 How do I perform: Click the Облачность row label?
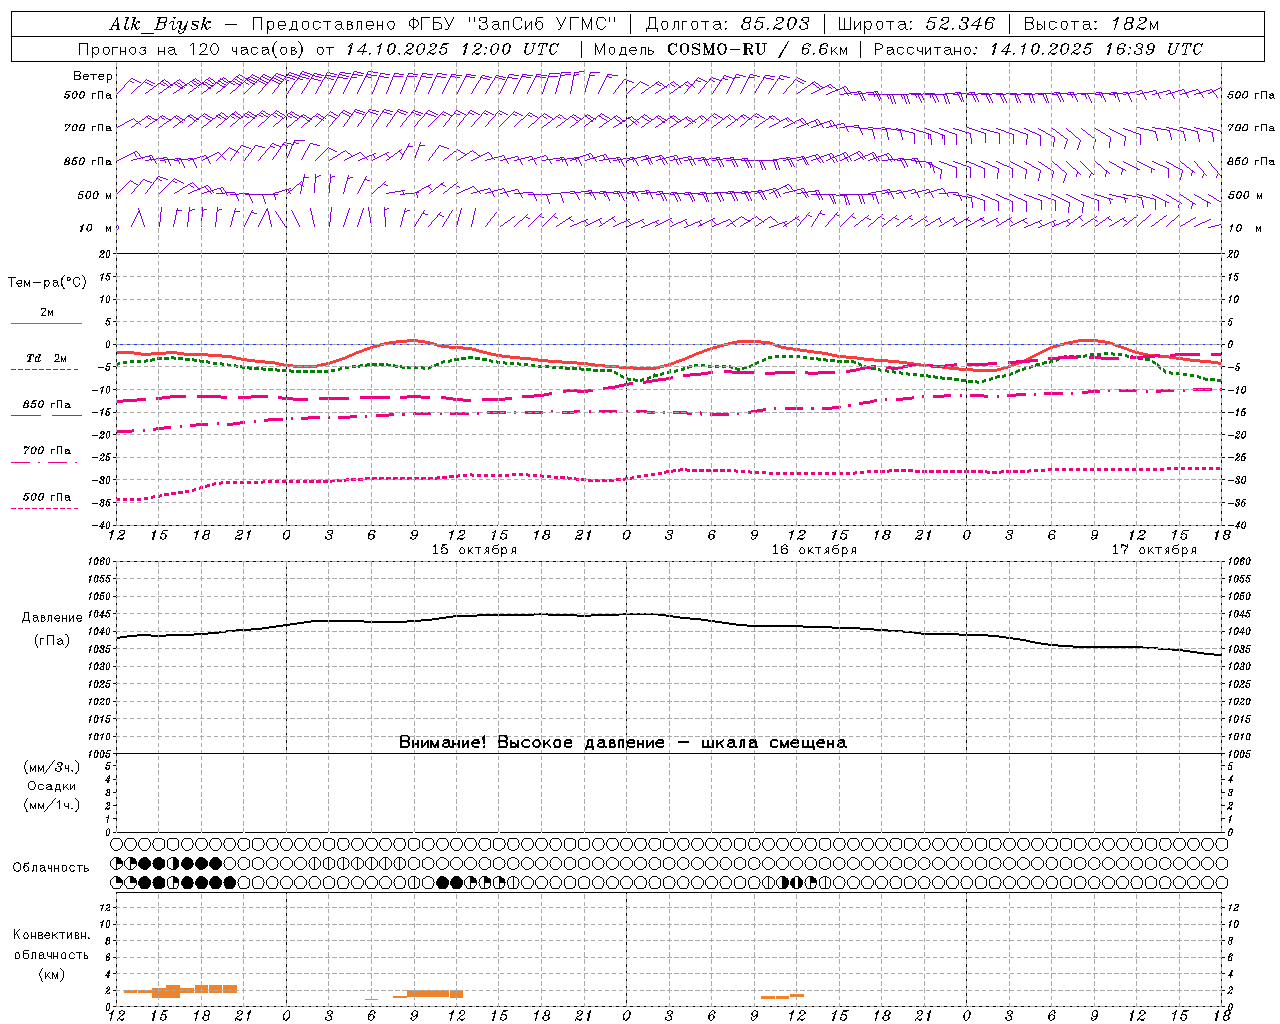tap(51, 868)
